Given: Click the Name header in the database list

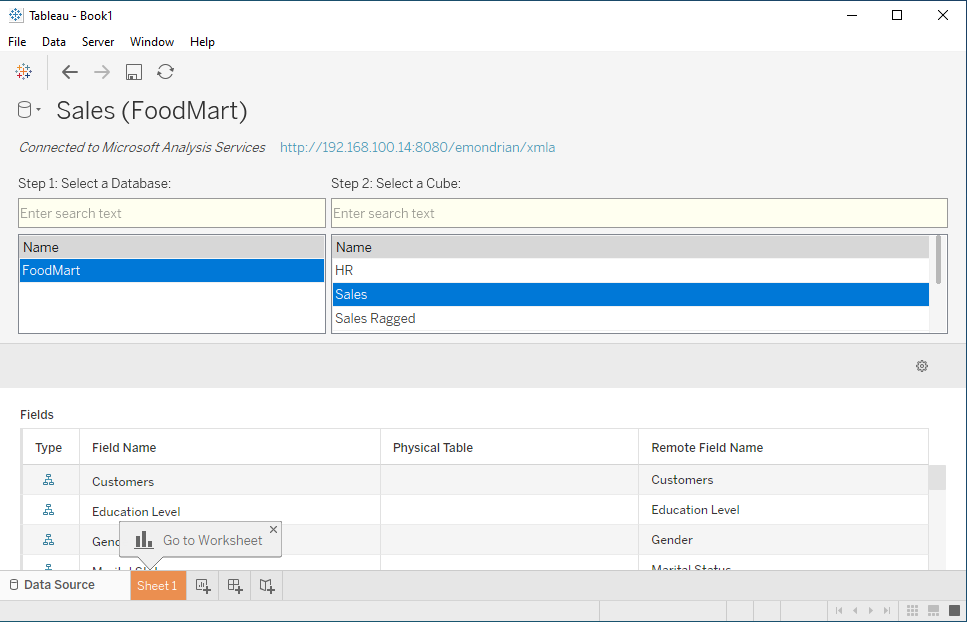Looking at the screenshot, I should [172, 247].
